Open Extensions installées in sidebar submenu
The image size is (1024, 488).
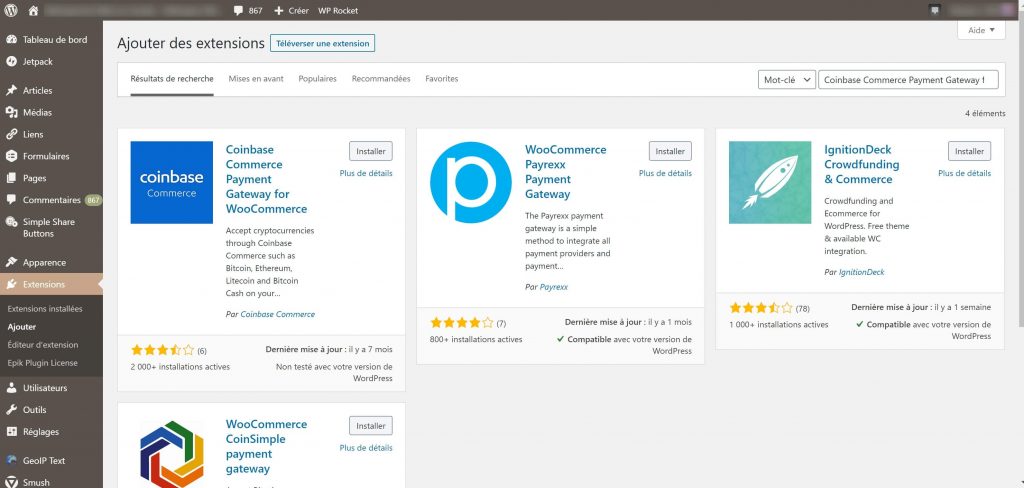click(x=44, y=309)
